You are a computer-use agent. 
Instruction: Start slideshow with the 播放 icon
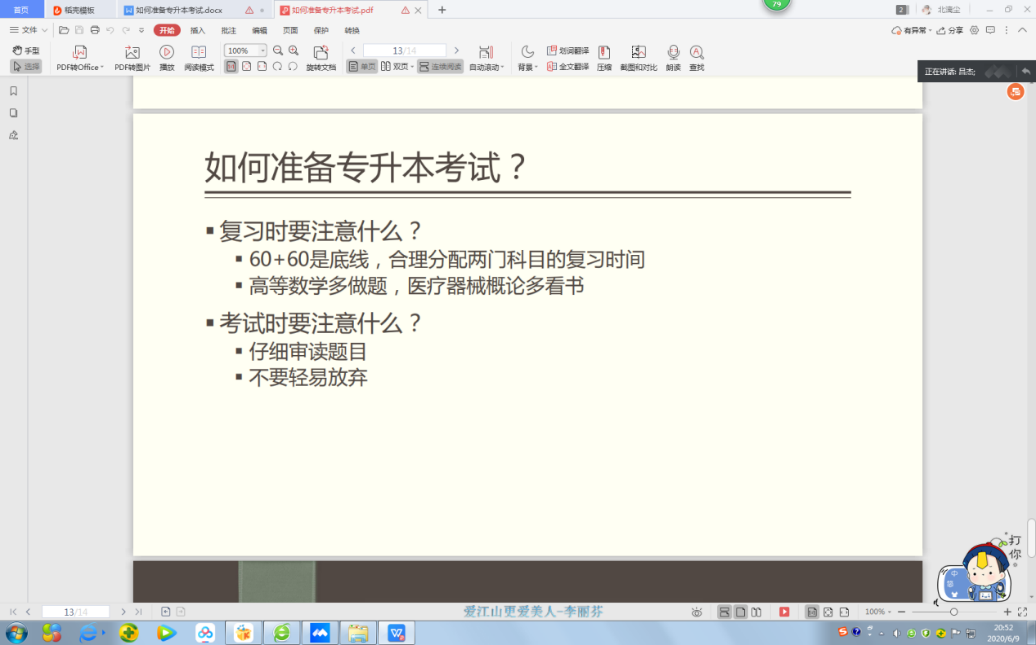[x=167, y=58]
